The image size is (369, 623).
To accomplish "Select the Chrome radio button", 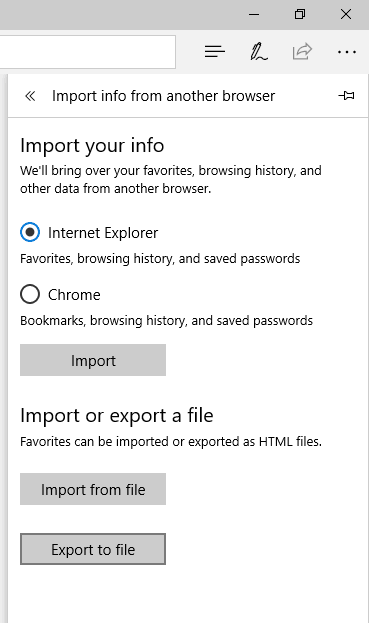I will (x=30, y=294).
